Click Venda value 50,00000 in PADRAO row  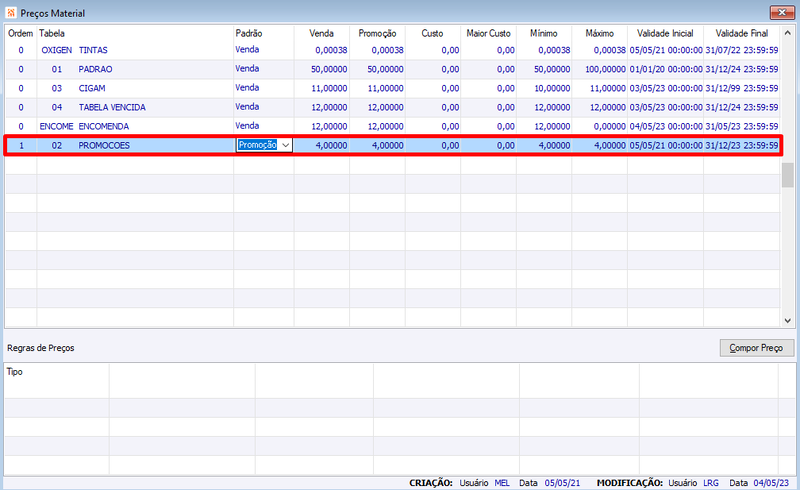coord(329,69)
